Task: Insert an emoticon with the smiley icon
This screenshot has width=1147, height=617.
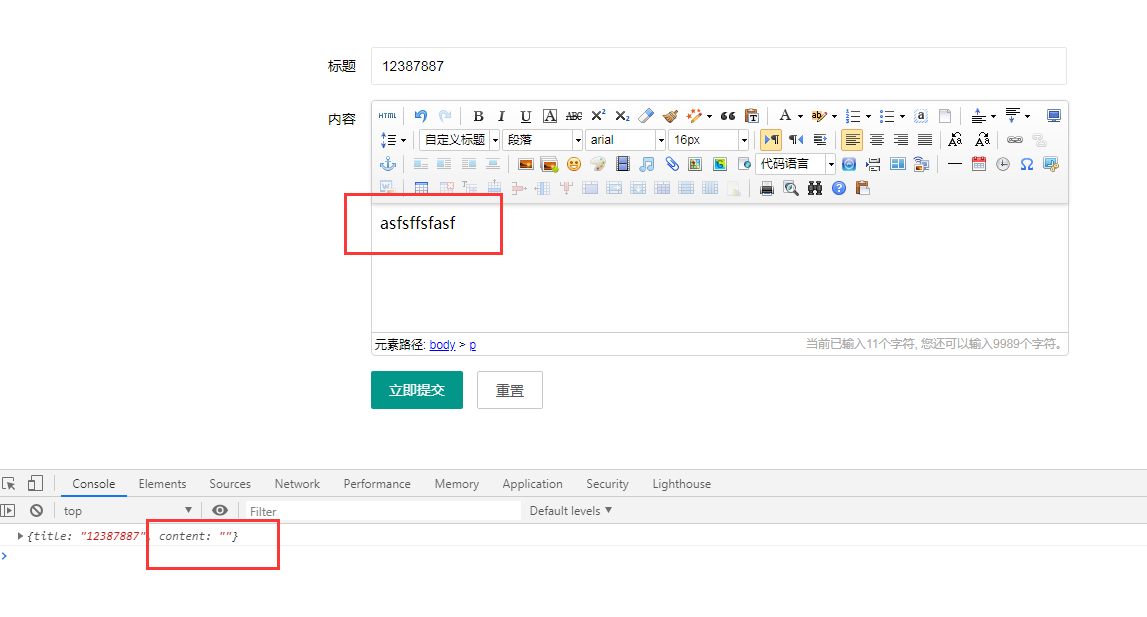Action: [x=574, y=164]
